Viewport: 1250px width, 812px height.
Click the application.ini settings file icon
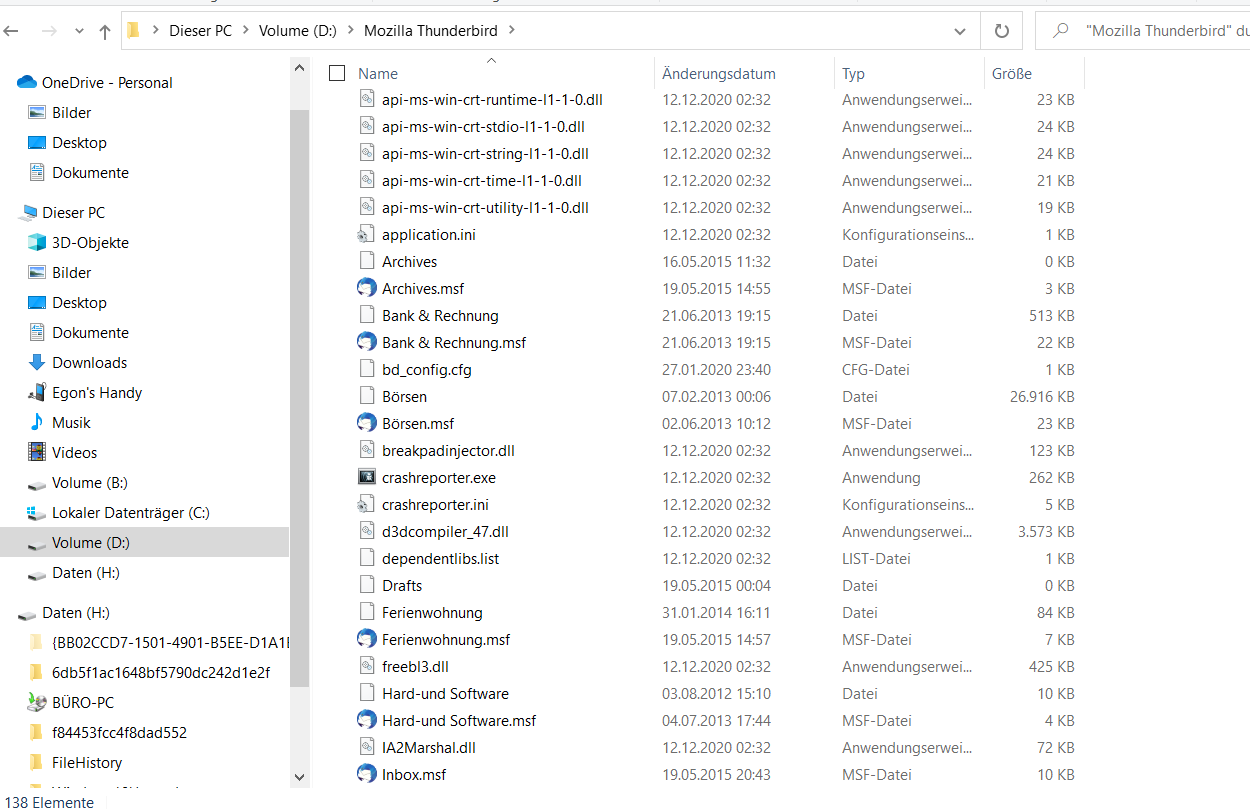point(367,234)
